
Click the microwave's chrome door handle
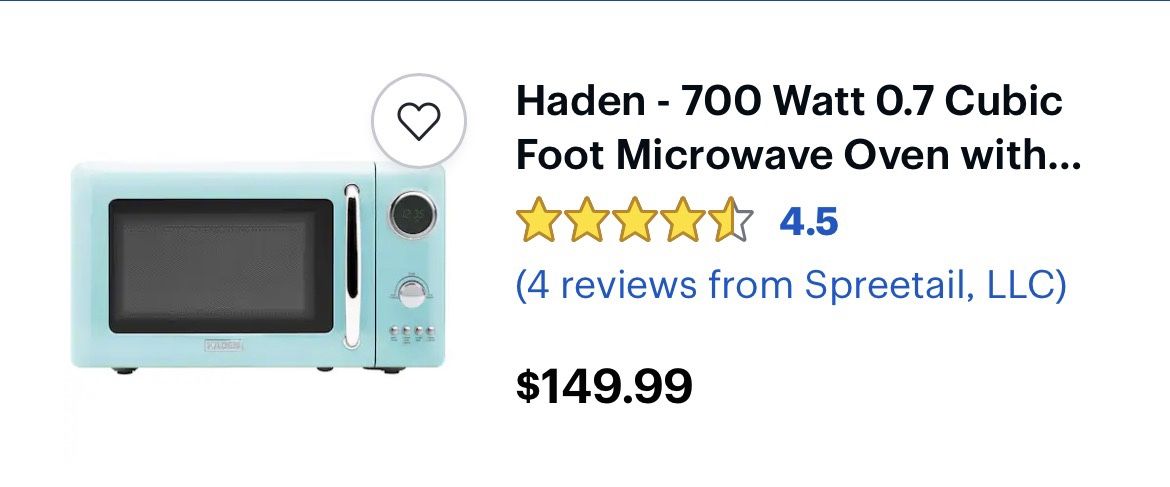pos(351,266)
